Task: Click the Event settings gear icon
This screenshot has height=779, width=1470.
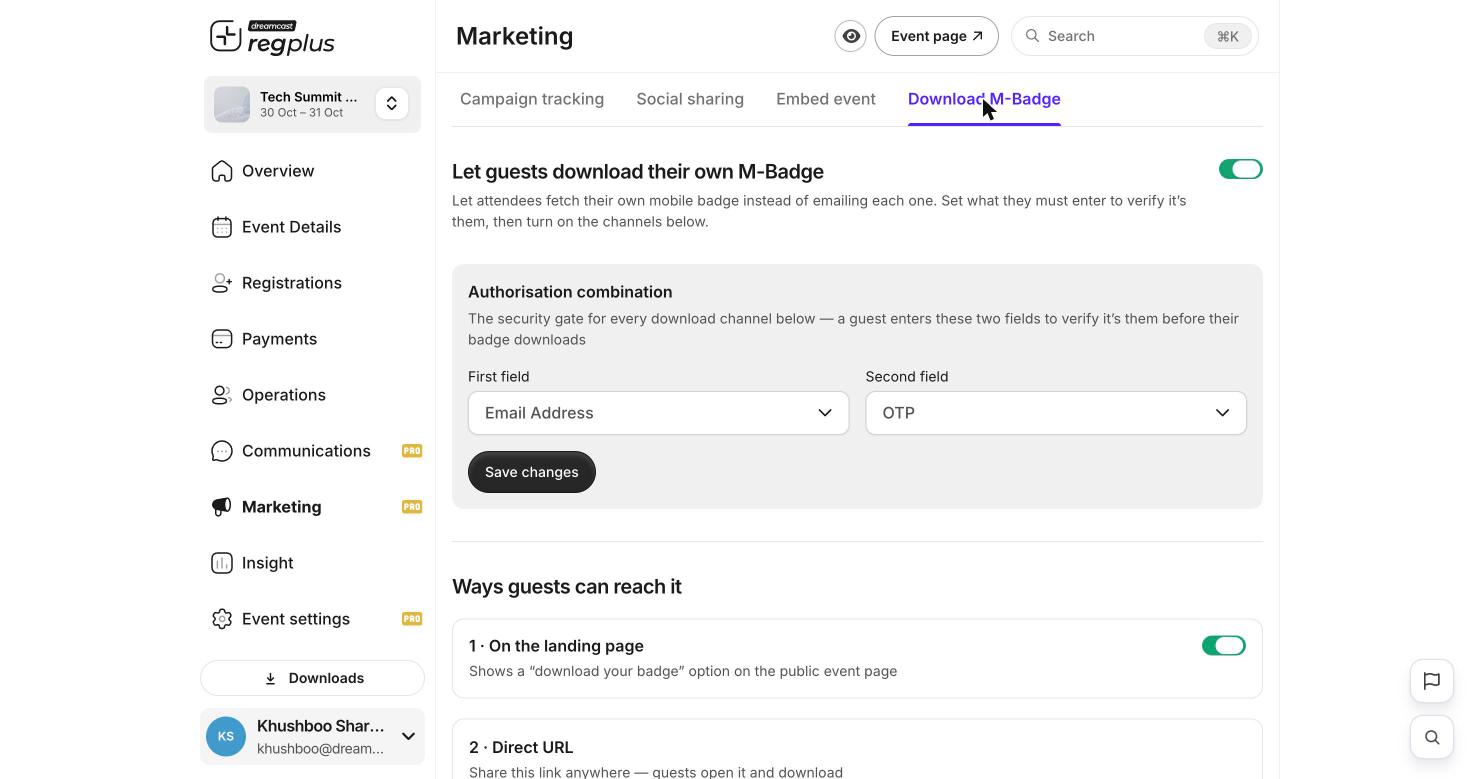Action: (222, 619)
